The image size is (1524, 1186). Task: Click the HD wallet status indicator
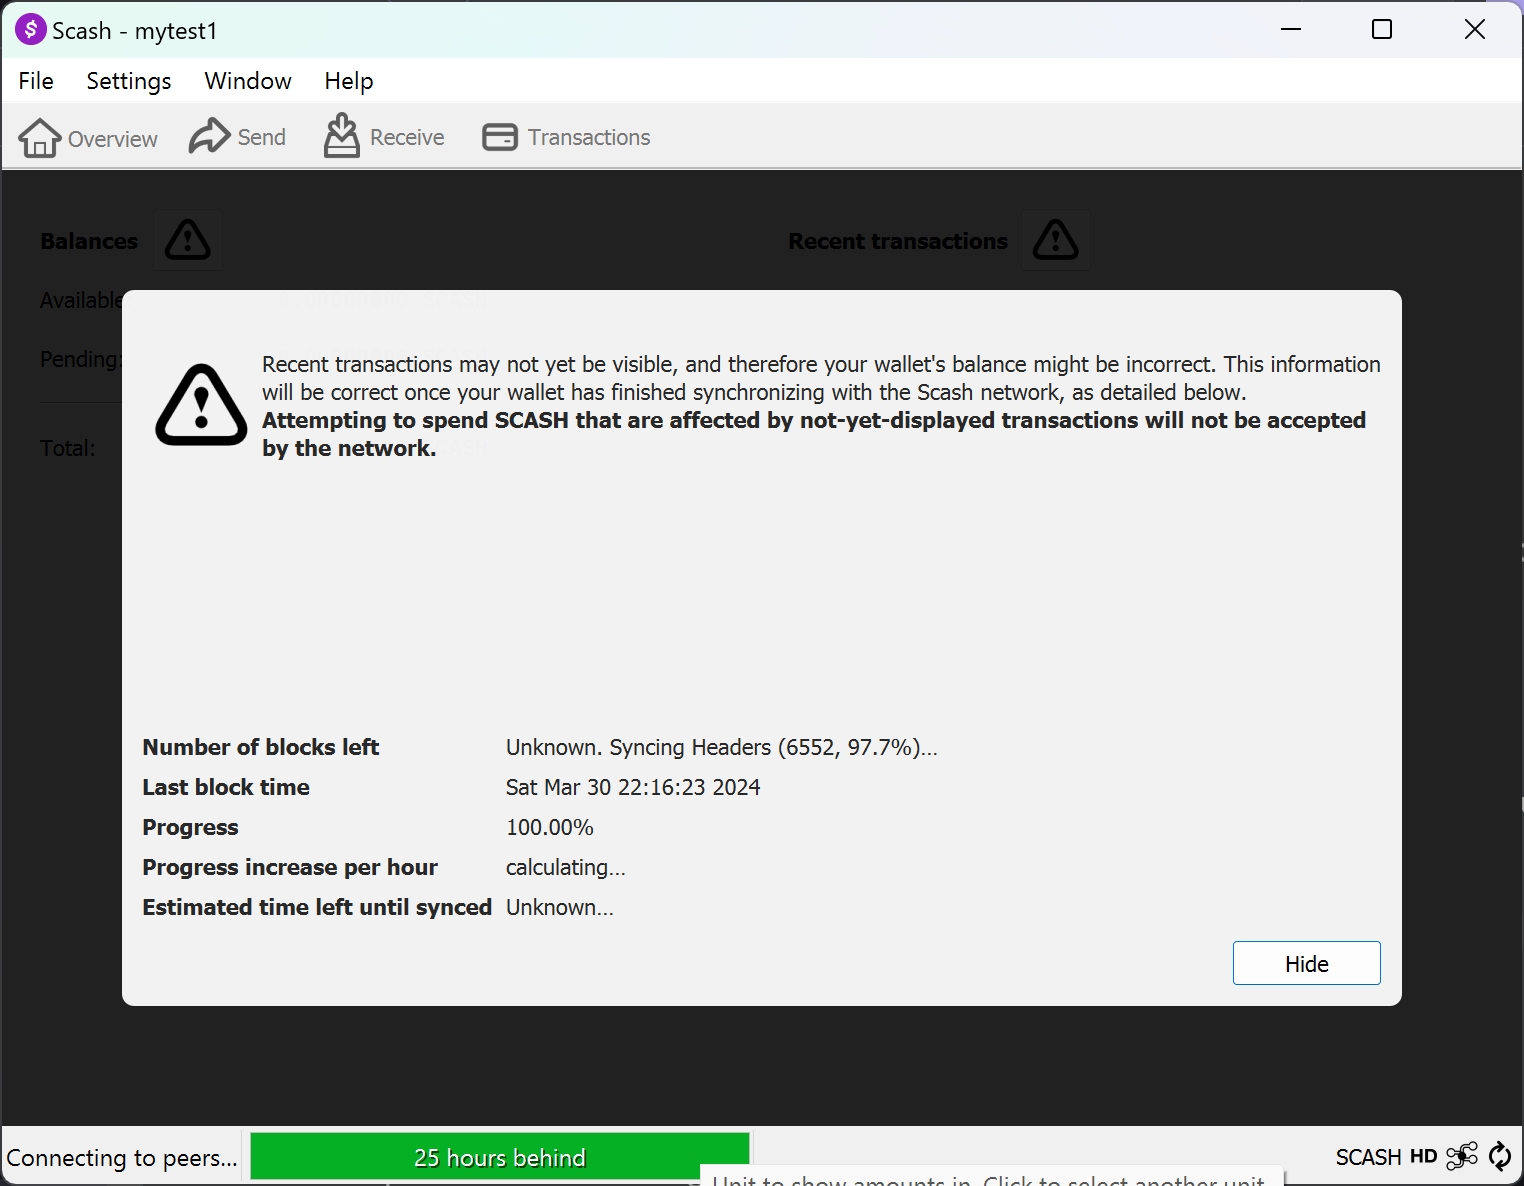1423,1157
